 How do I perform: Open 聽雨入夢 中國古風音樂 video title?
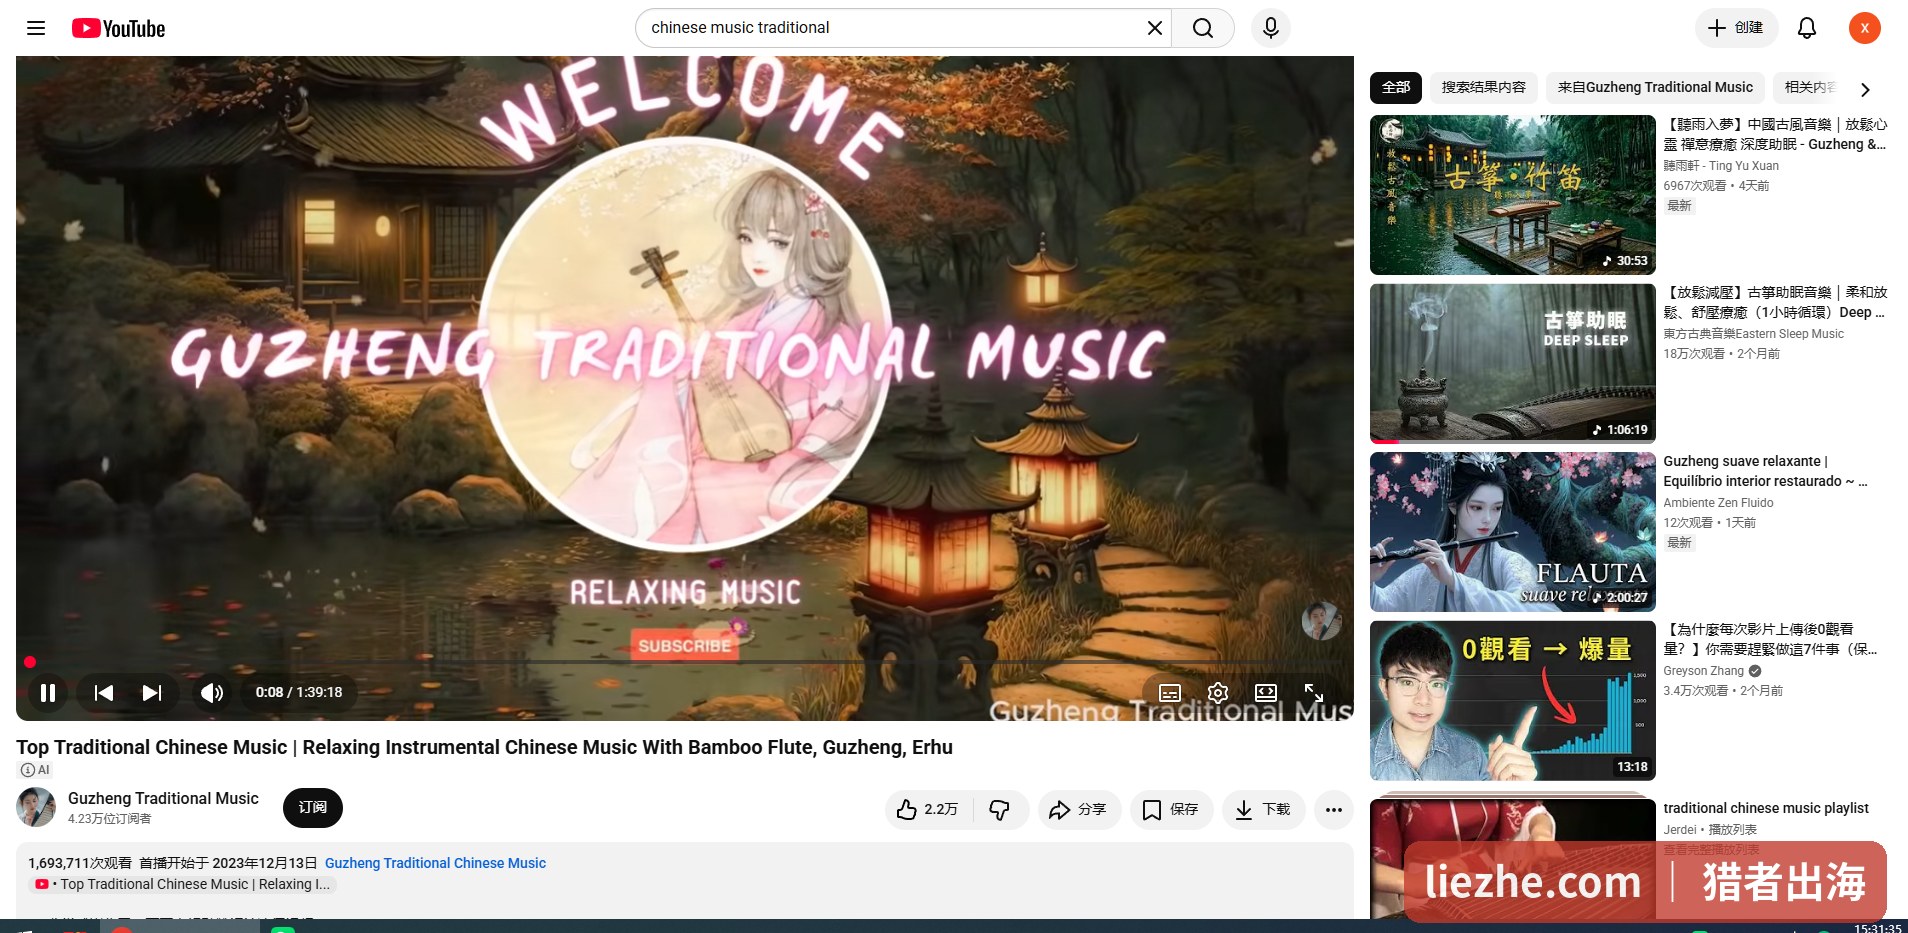pyautogui.click(x=1775, y=134)
